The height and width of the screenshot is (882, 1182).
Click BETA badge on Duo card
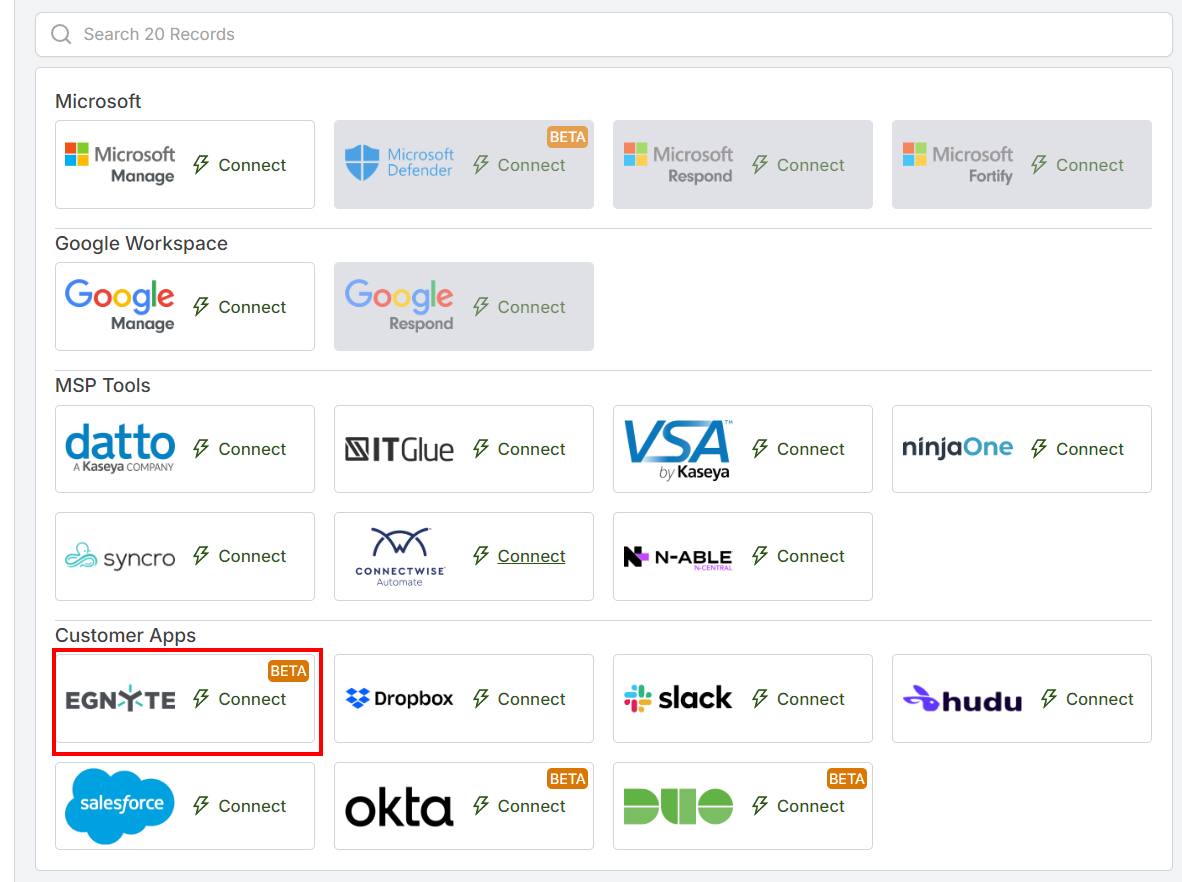846,779
